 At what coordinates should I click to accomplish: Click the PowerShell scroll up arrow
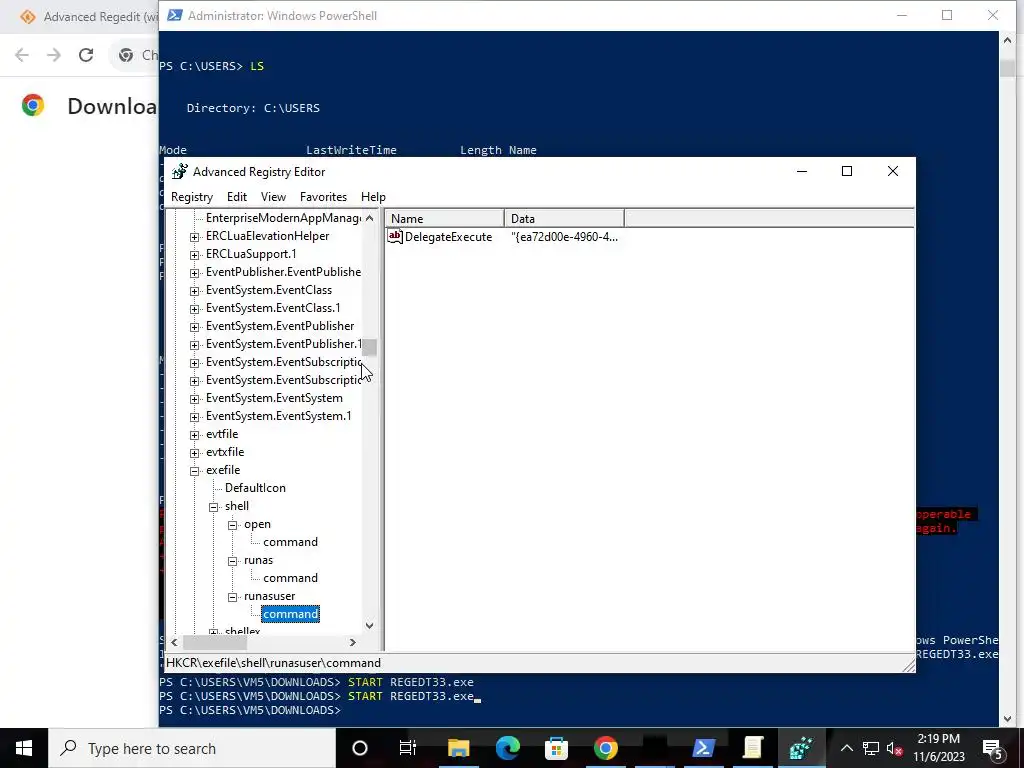[x=1006, y=40]
